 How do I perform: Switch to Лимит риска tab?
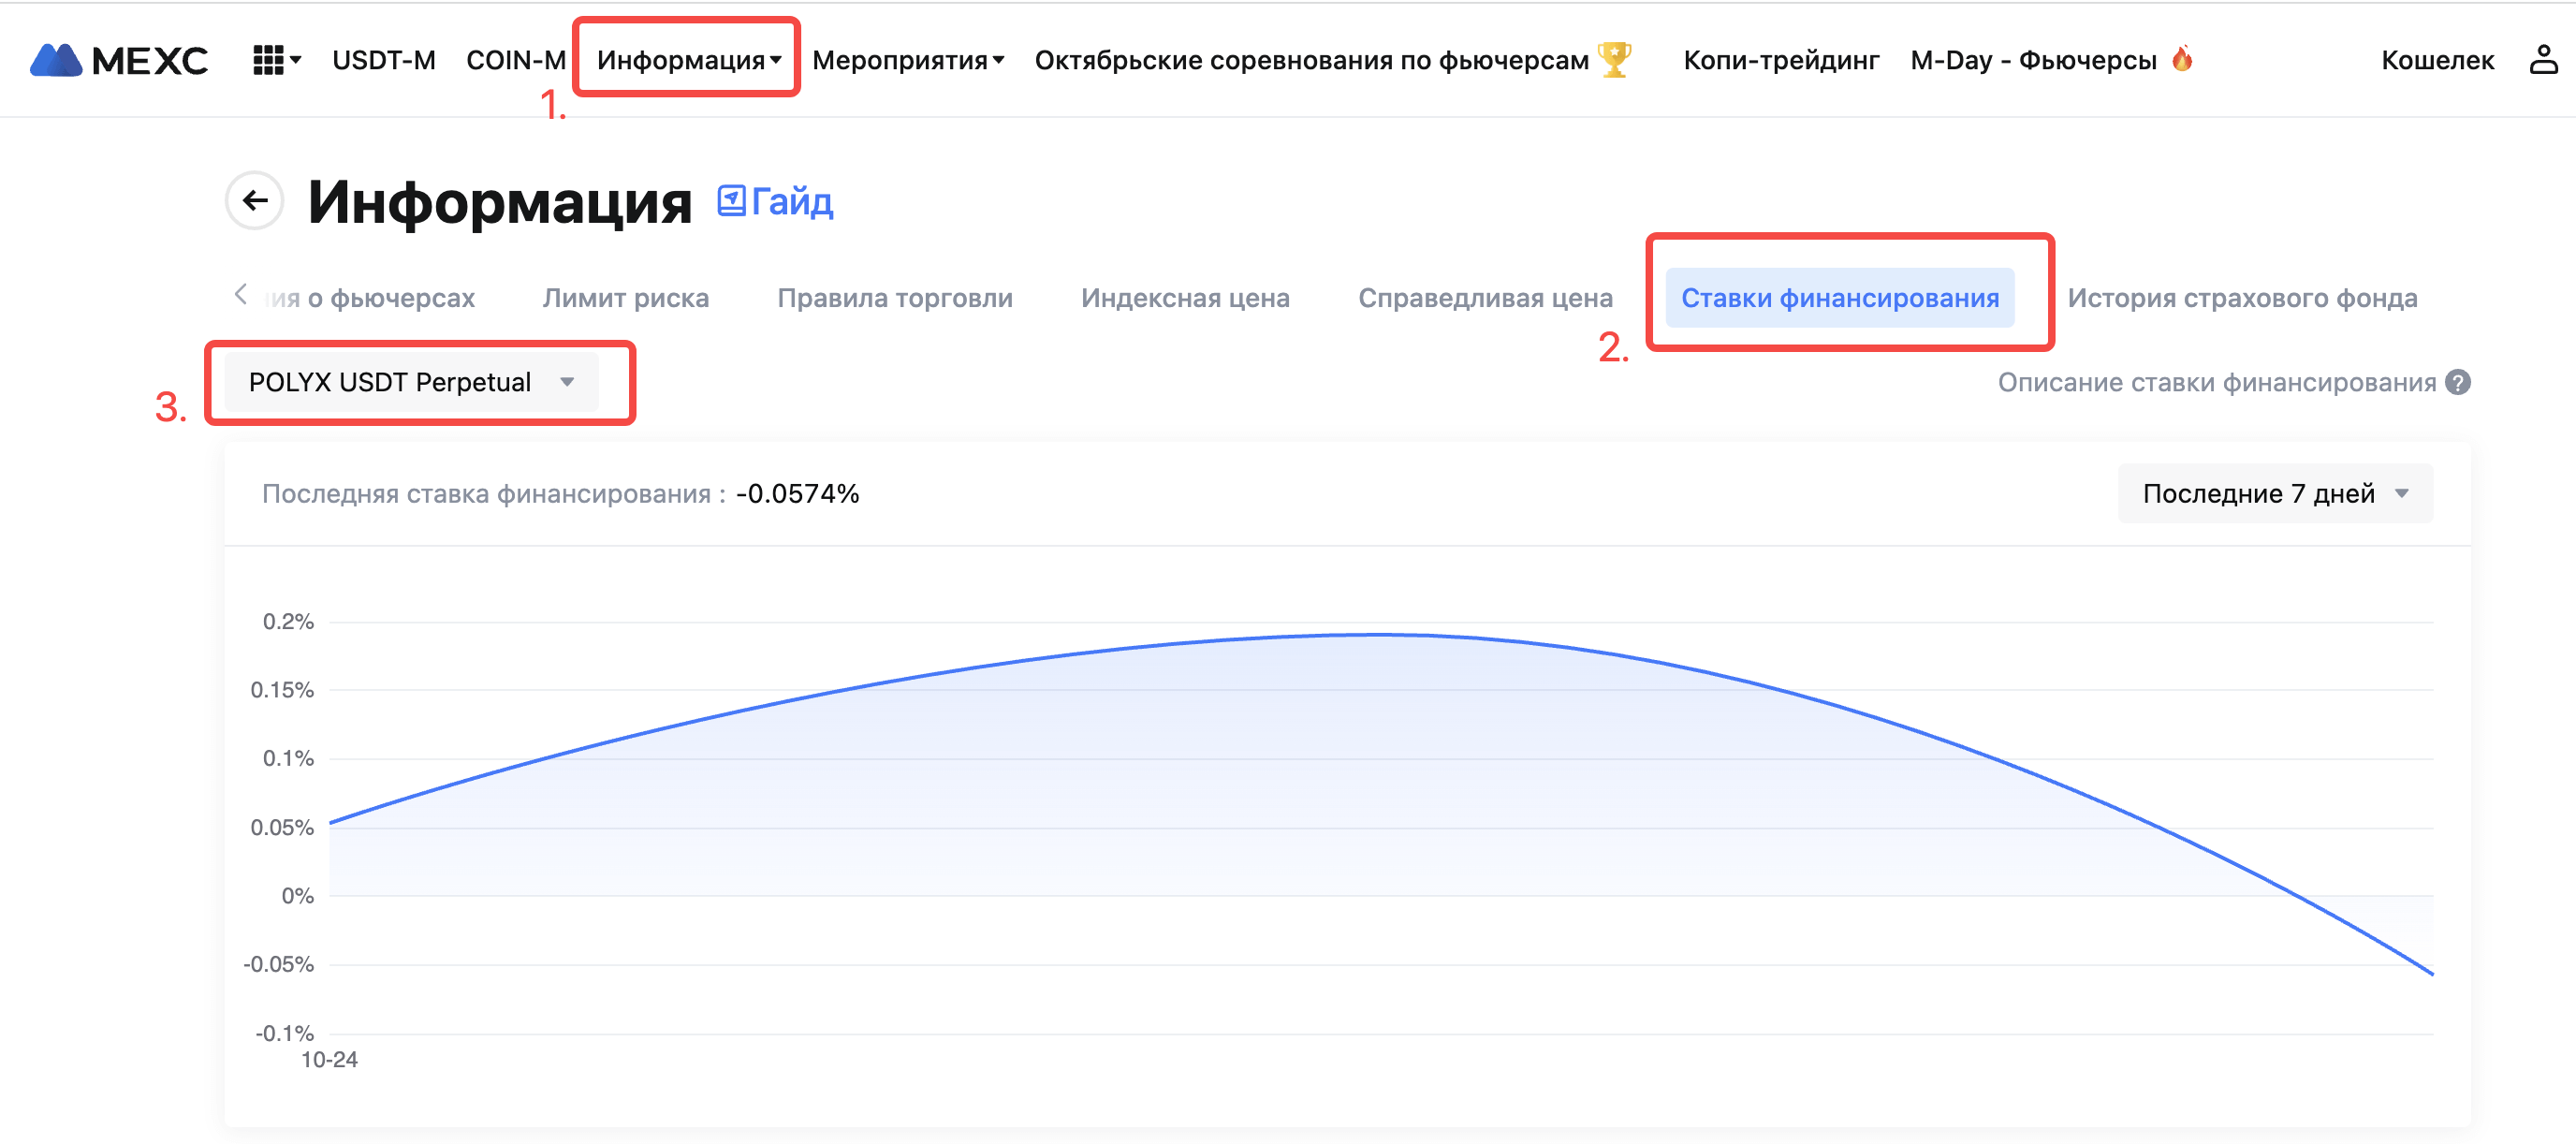click(x=625, y=298)
